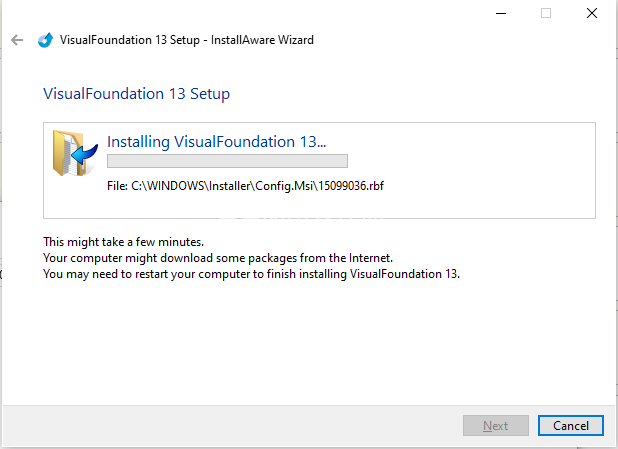Click the blue 'VisualFoundation 13 Setup' heading
The width and height of the screenshot is (618, 449).
[137, 94]
